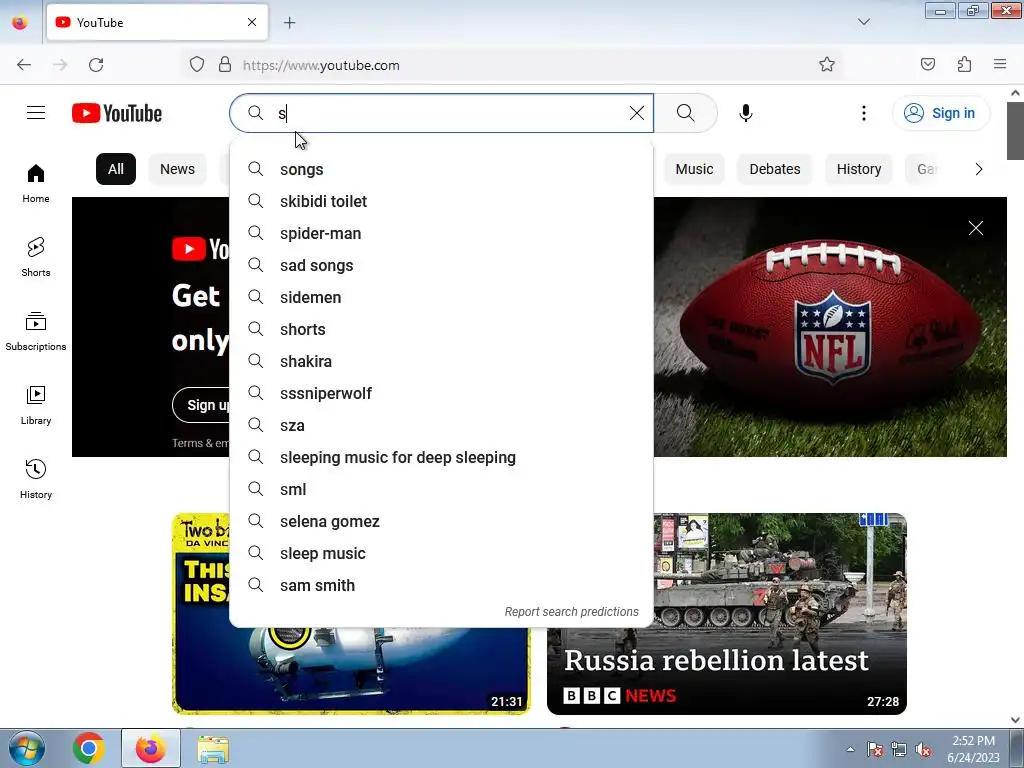Viewport: 1024px width, 768px height.
Task: Click Firefox icon in the taskbar
Action: tap(151, 749)
